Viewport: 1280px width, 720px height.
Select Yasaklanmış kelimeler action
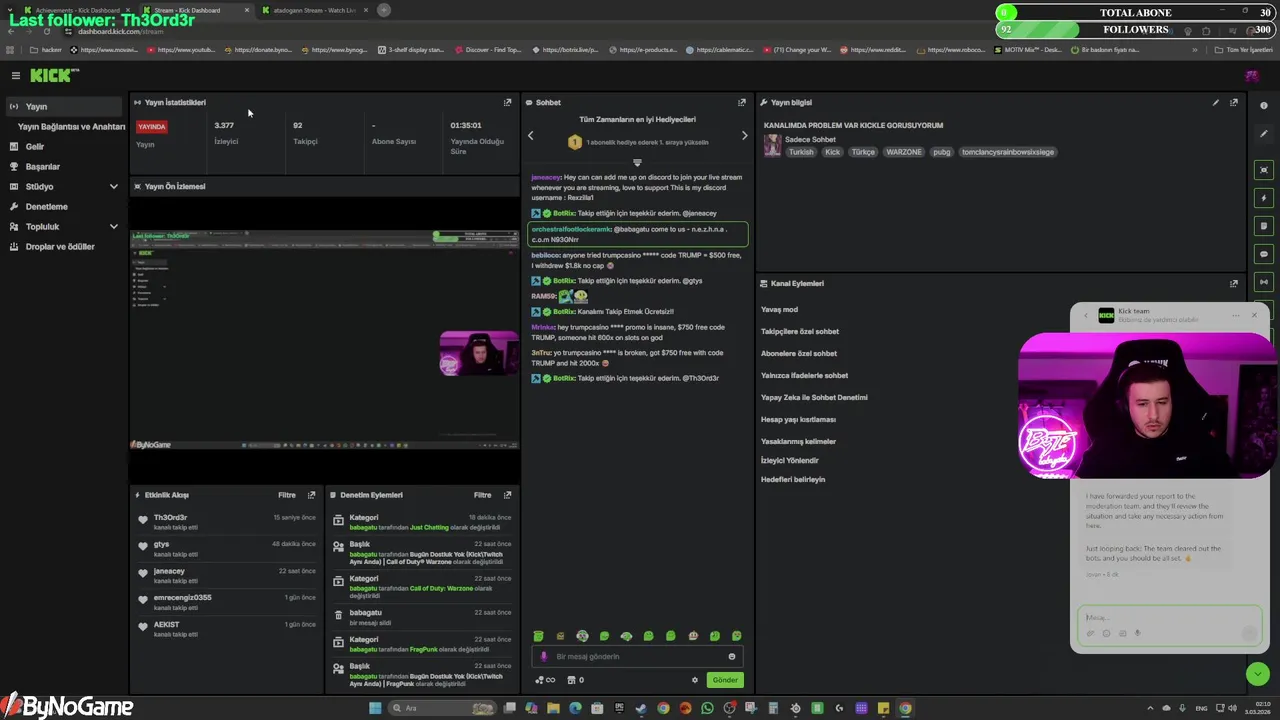click(x=798, y=441)
